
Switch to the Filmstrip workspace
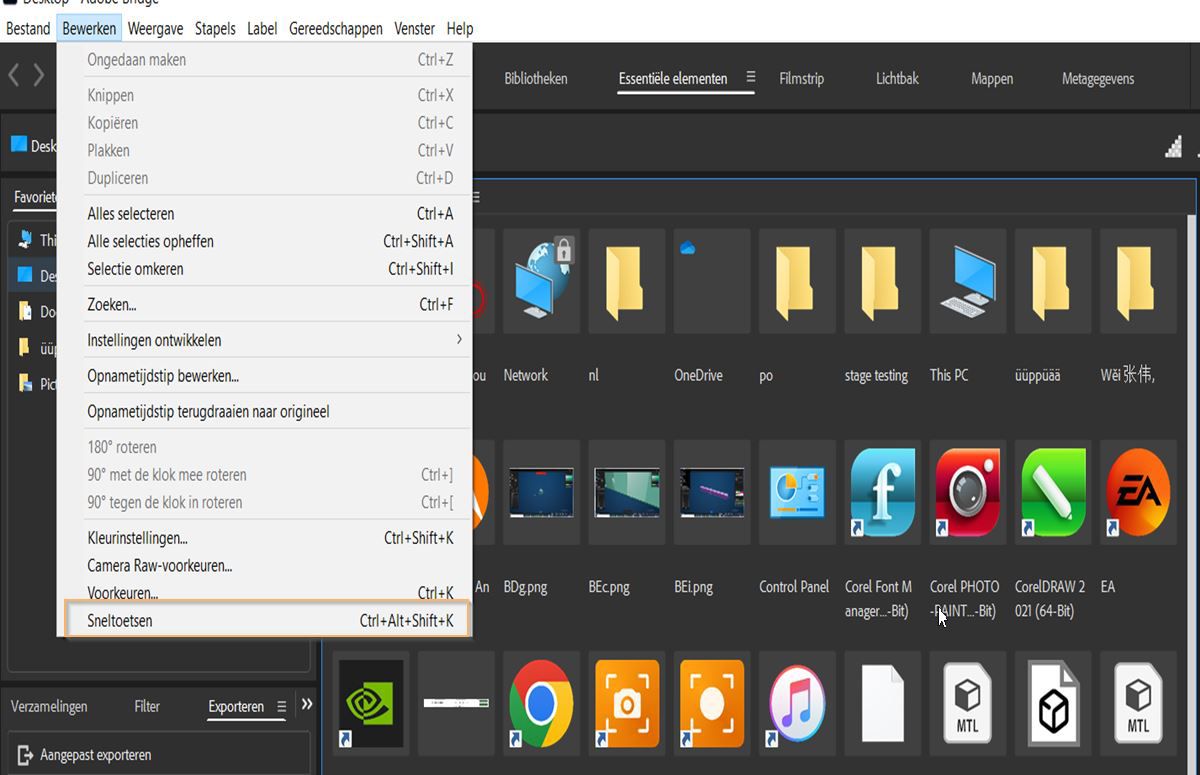click(x=802, y=78)
